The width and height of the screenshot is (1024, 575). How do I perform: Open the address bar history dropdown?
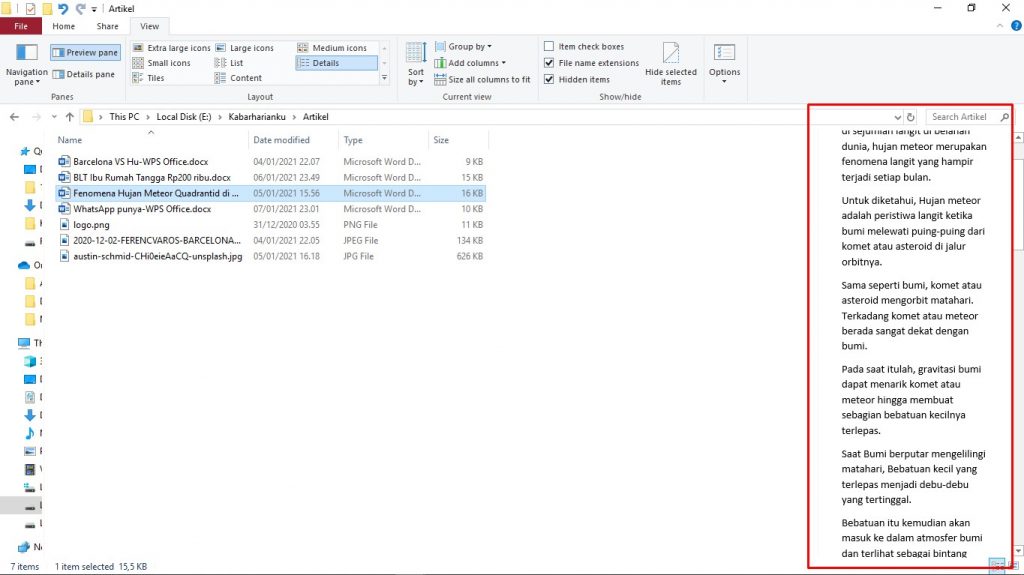pyautogui.click(x=897, y=117)
